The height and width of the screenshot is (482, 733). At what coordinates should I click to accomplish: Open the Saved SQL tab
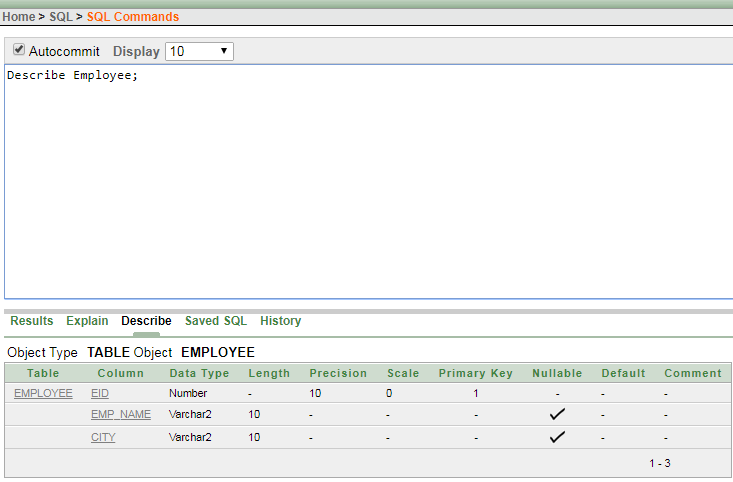coord(216,321)
